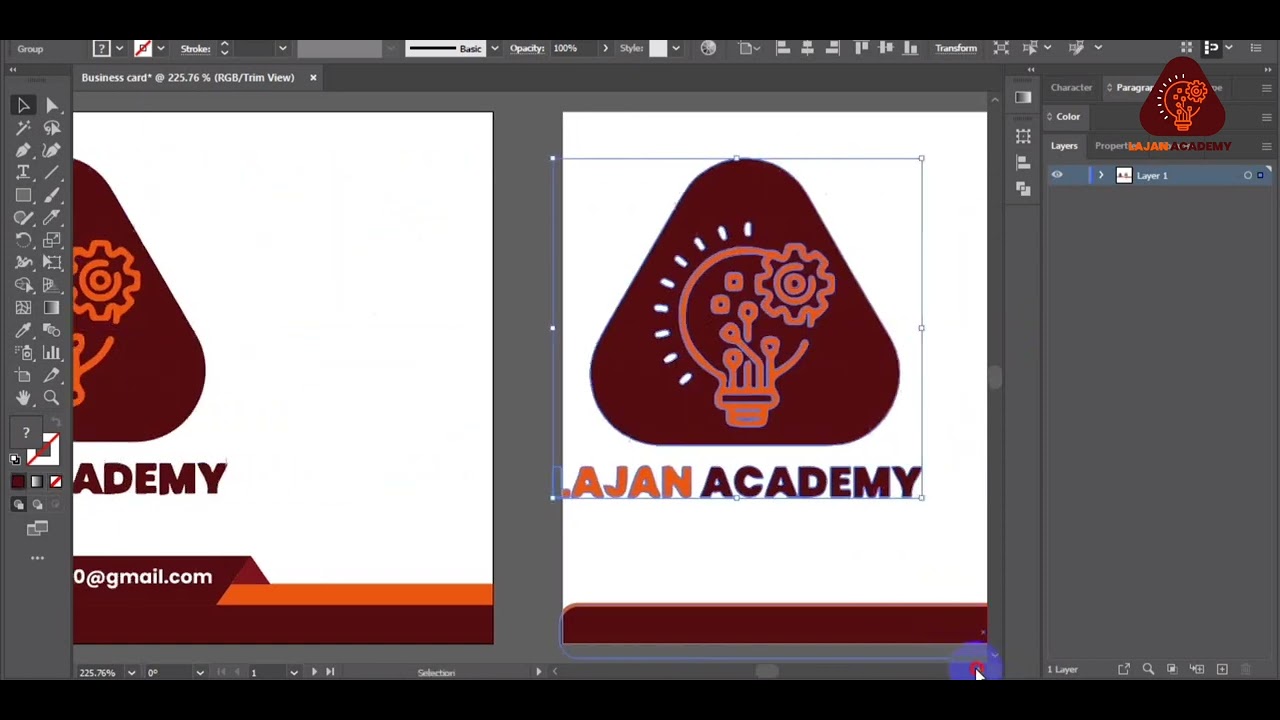Open the graphic Style dropdown

click(676, 48)
